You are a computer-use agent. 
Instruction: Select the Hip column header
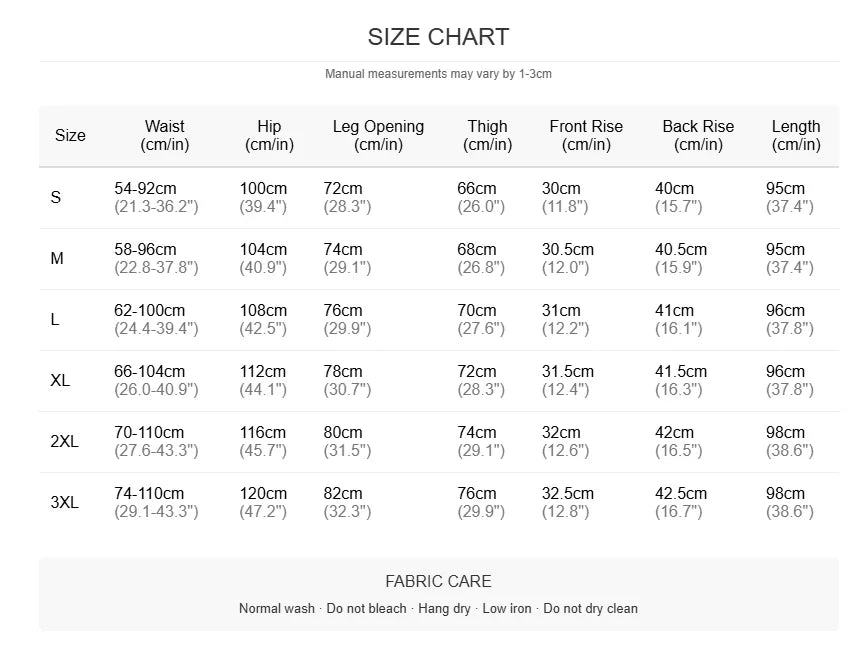click(x=269, y=135)
